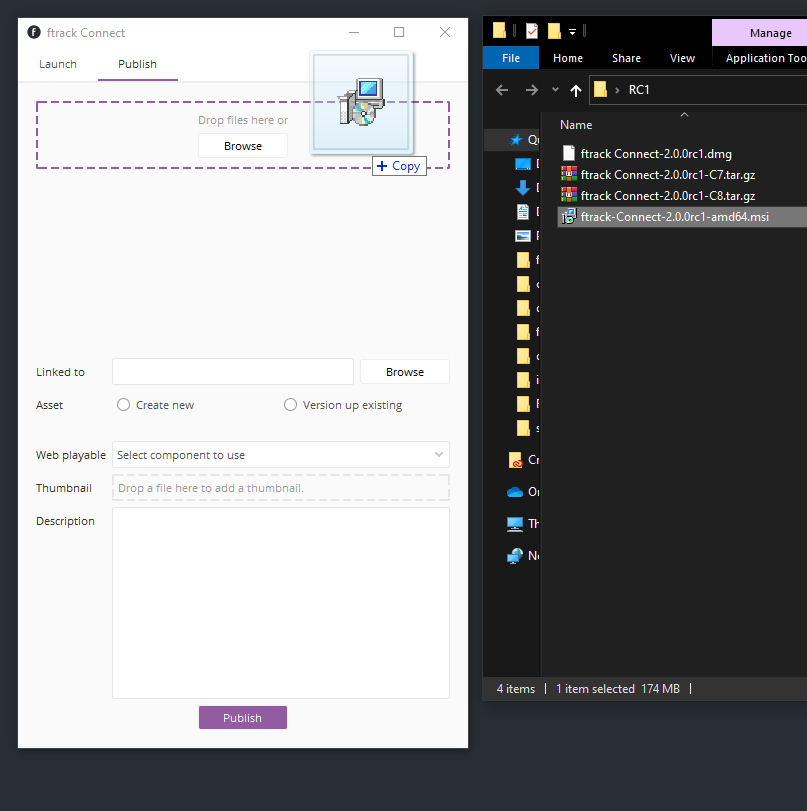This screenshot has width=807, height=811.
Task: Open This PC from the sidebar
Action: point(515,524)
